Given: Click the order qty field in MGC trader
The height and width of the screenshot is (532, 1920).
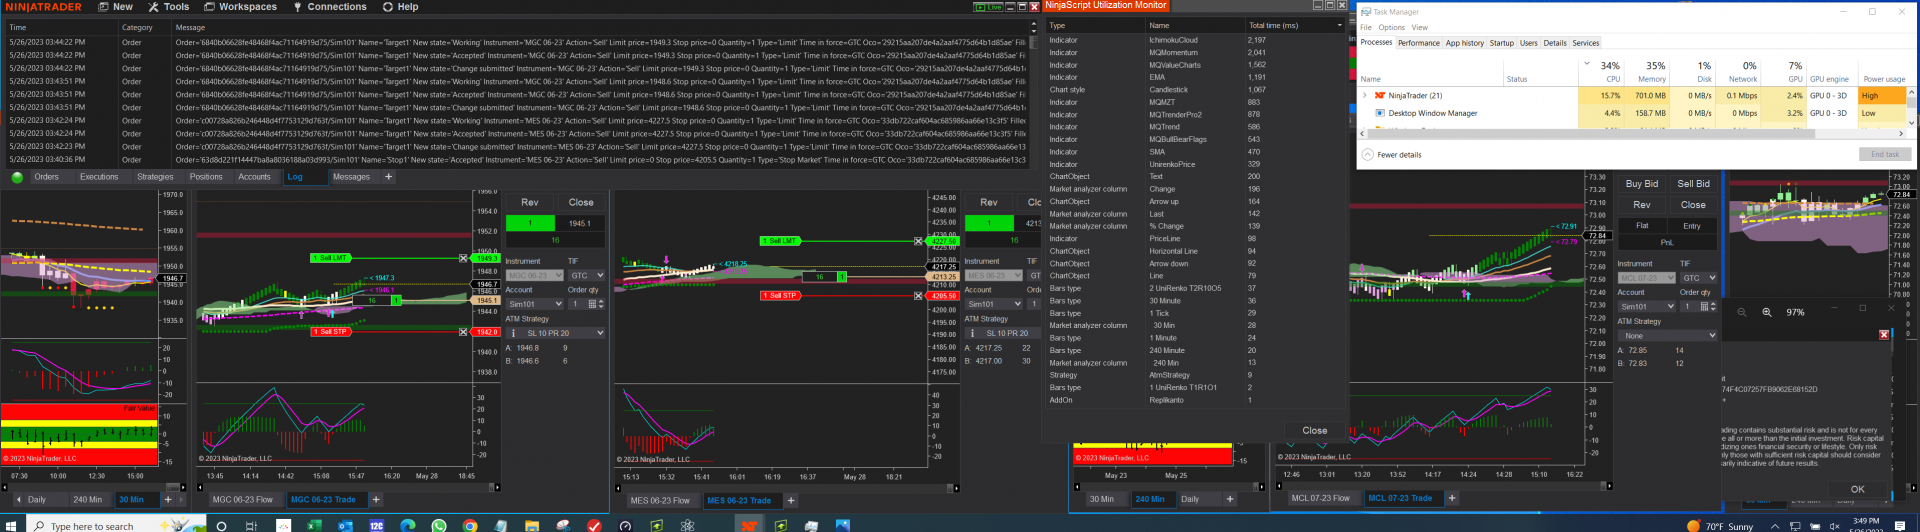Looking at the screenshot, I should pos(577,304).
